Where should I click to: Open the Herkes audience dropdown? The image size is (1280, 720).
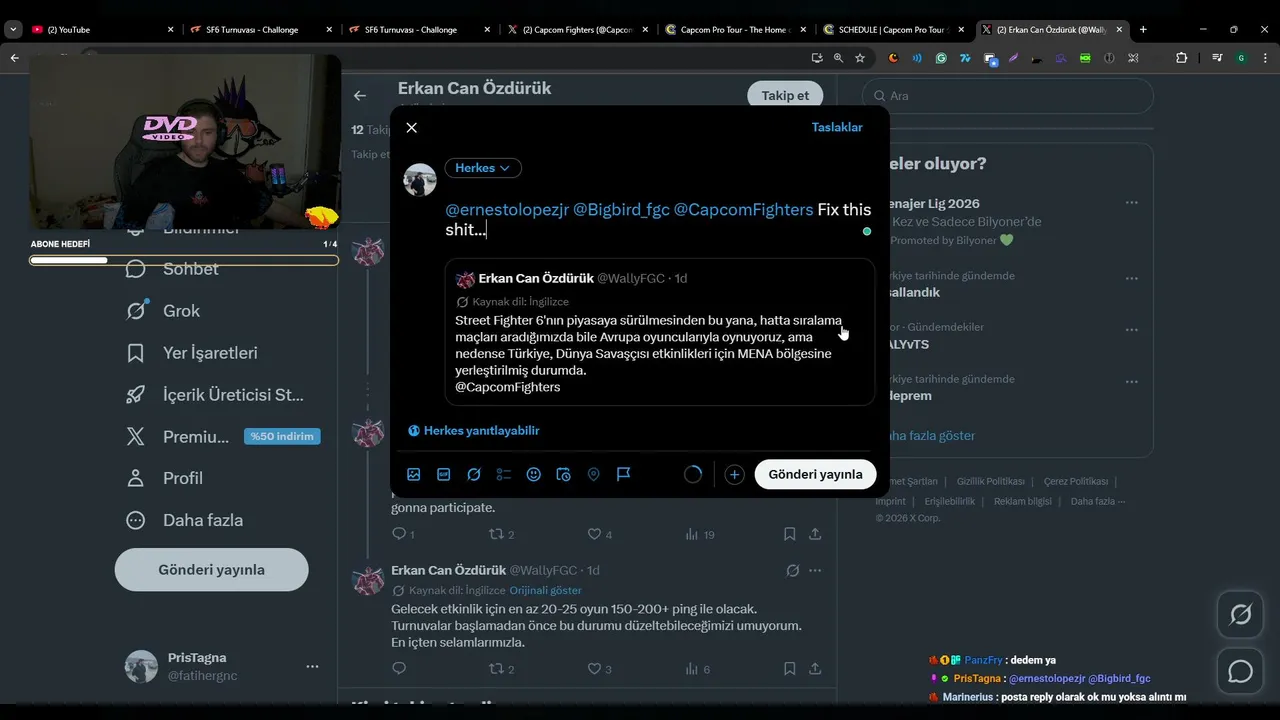pyautogui.click(x=483, y=168)
